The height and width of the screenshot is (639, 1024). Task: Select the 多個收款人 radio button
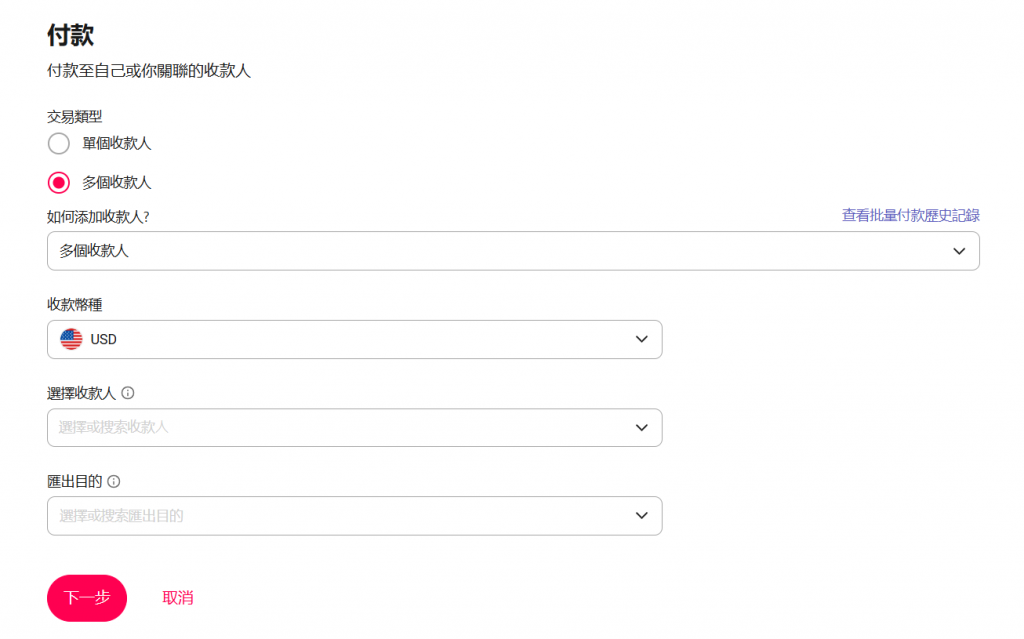[x=59, y=182]
